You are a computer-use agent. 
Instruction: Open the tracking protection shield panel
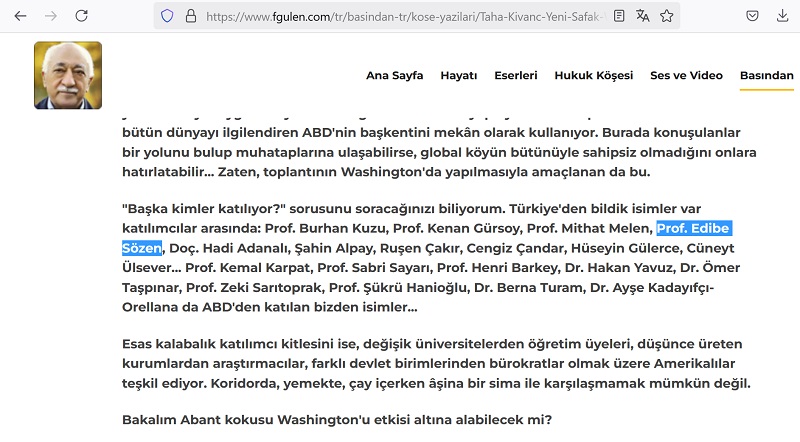[167, 16]
